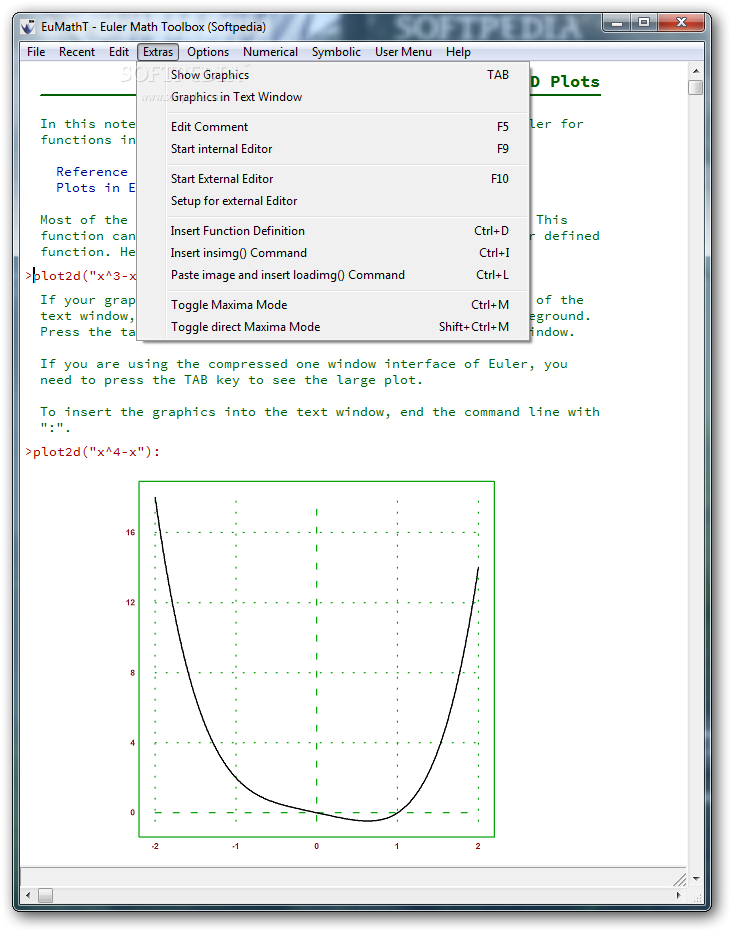Click the status bar resize grip
Screen dimensions: 732x932
(x=680, y=879)
